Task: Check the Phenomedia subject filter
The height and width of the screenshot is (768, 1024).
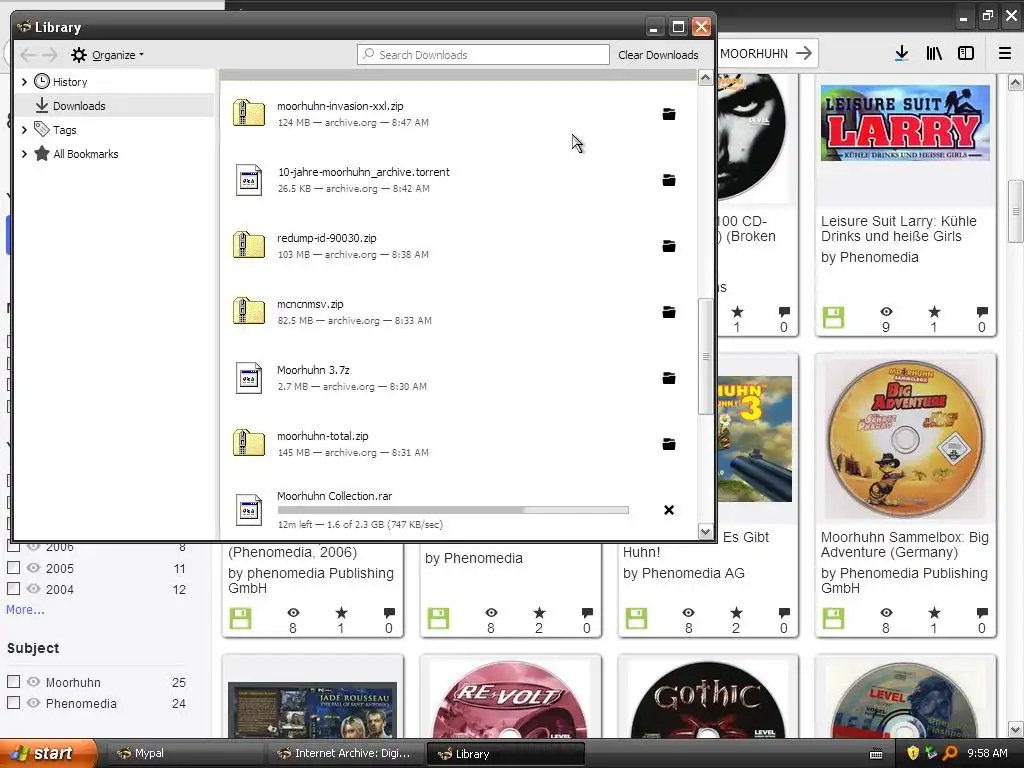Action: 13,702
